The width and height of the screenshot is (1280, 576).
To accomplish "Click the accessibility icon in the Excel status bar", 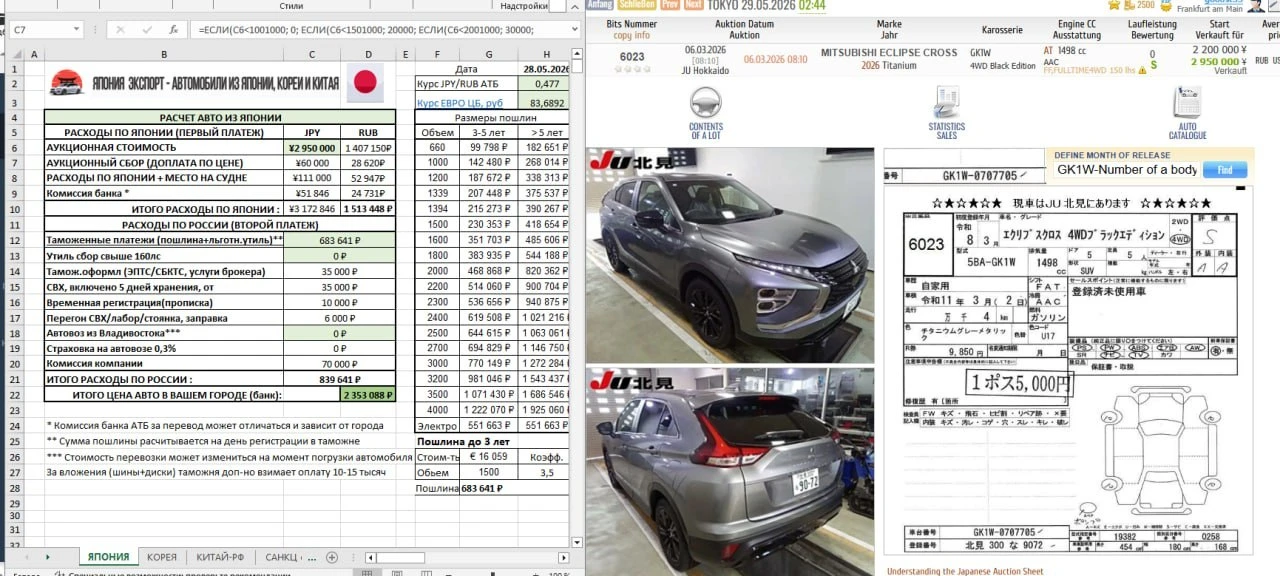I will [60, 574].
